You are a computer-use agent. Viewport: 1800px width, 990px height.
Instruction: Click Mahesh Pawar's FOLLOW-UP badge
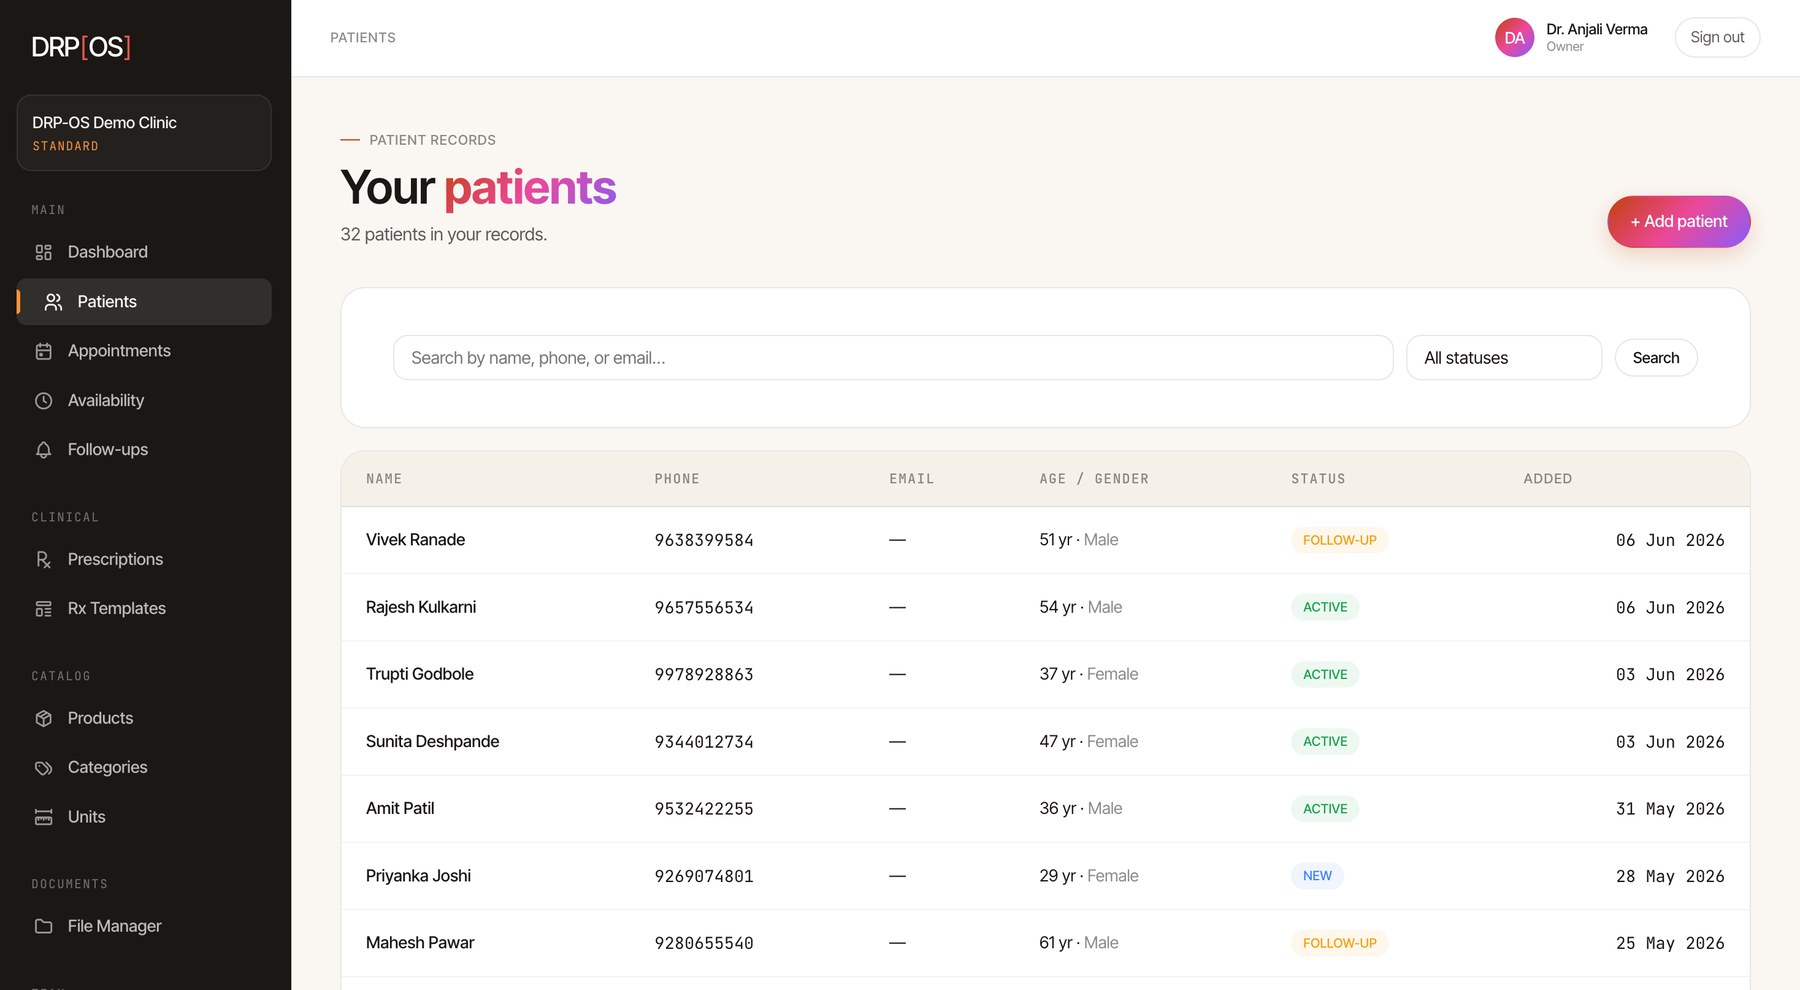[x=1339, y=943]
